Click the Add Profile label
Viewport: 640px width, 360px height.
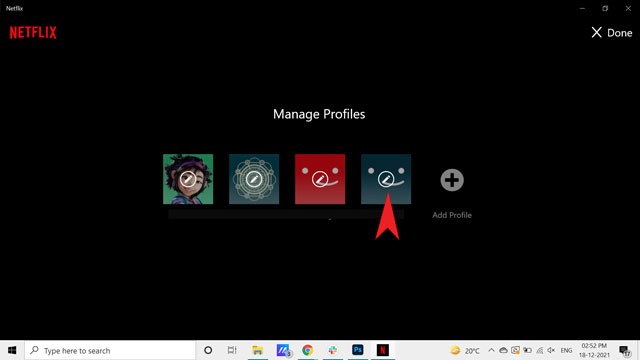452,215
